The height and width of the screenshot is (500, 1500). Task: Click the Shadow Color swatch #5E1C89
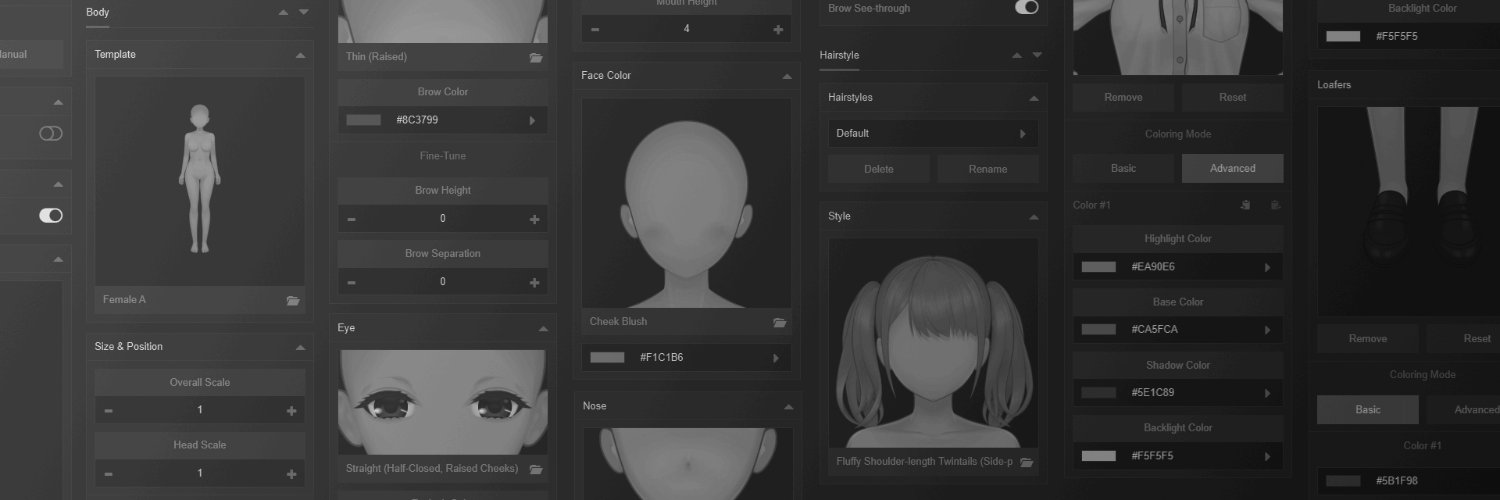[1098, 393]
